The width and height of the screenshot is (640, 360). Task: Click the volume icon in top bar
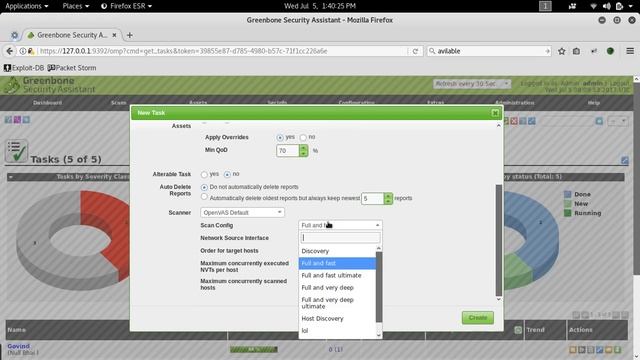tap(607, 6)
